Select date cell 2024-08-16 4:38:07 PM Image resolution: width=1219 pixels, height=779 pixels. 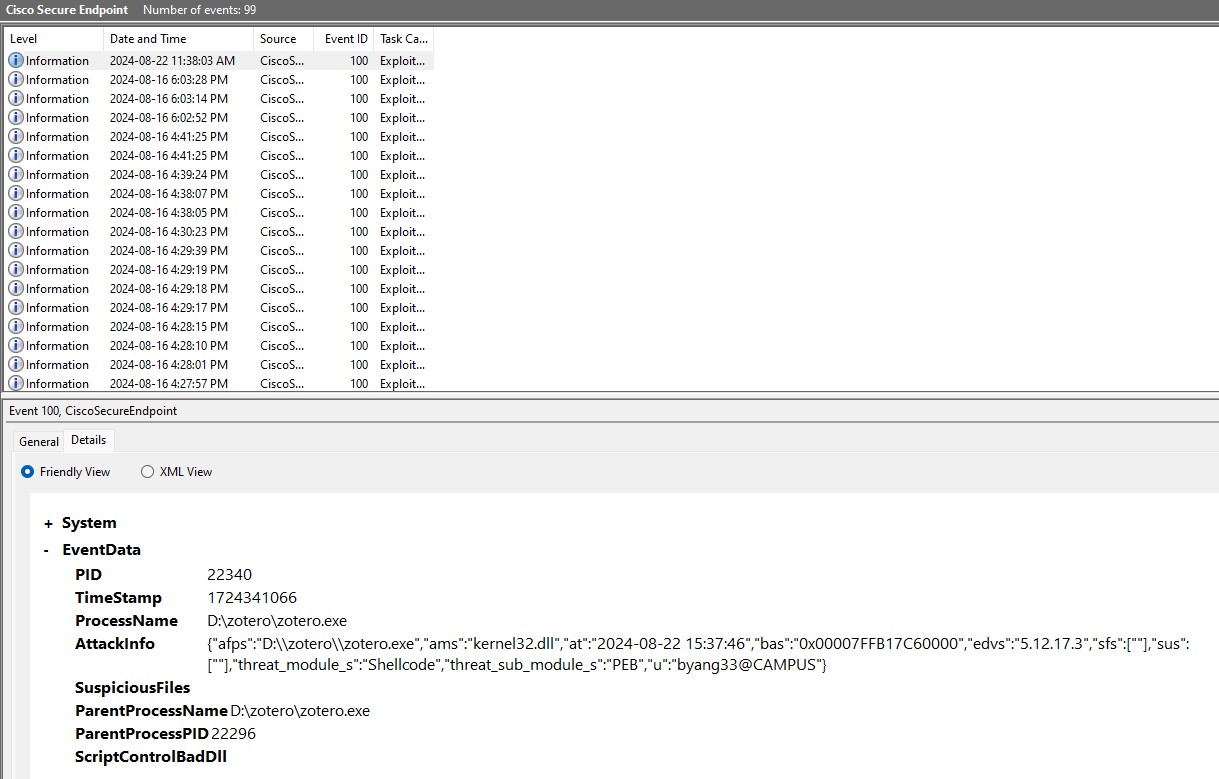pyautogui.click(x=169, y=194)
